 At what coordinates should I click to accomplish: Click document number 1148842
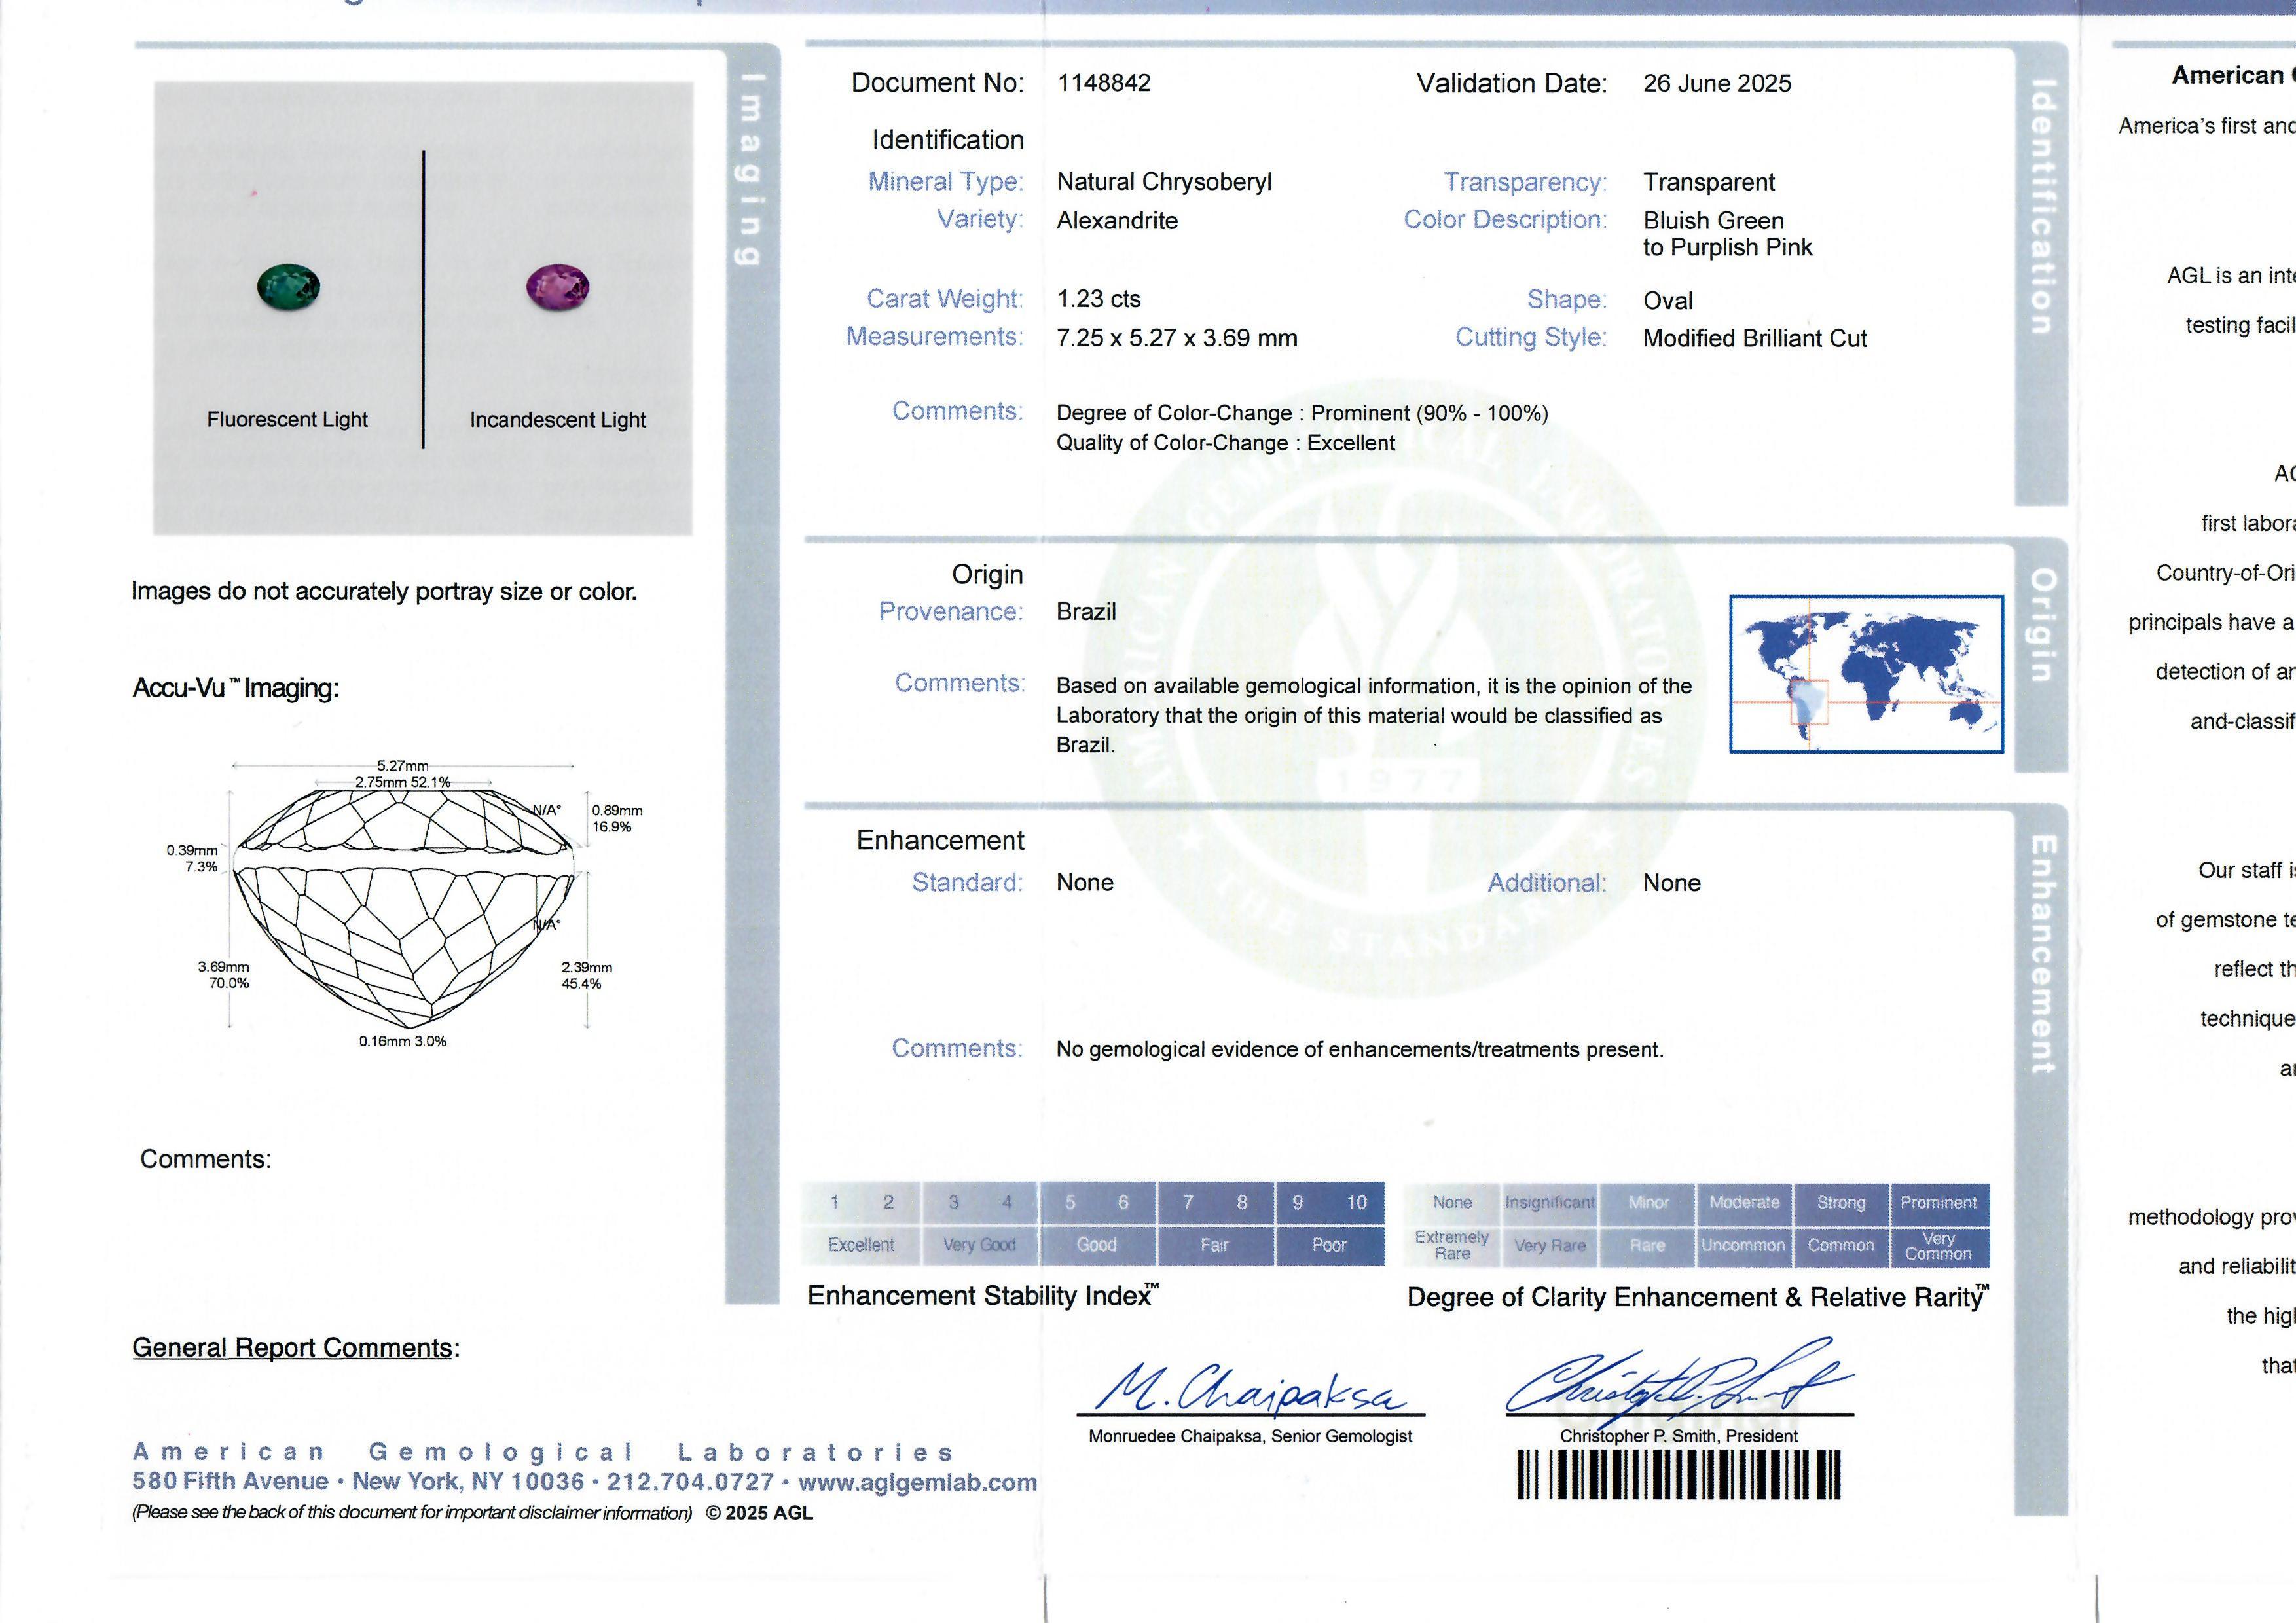[x=1104, y=83]
